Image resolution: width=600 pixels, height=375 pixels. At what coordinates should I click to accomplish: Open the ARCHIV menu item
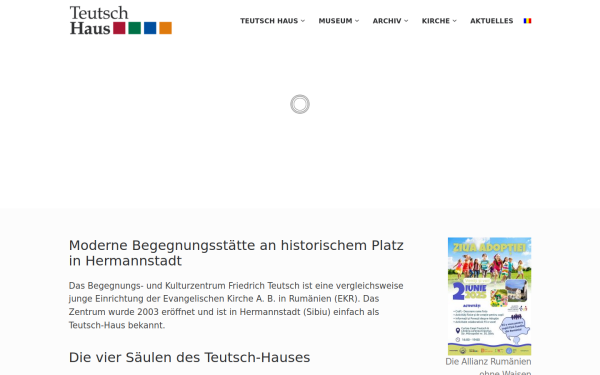tap(387, 21)
